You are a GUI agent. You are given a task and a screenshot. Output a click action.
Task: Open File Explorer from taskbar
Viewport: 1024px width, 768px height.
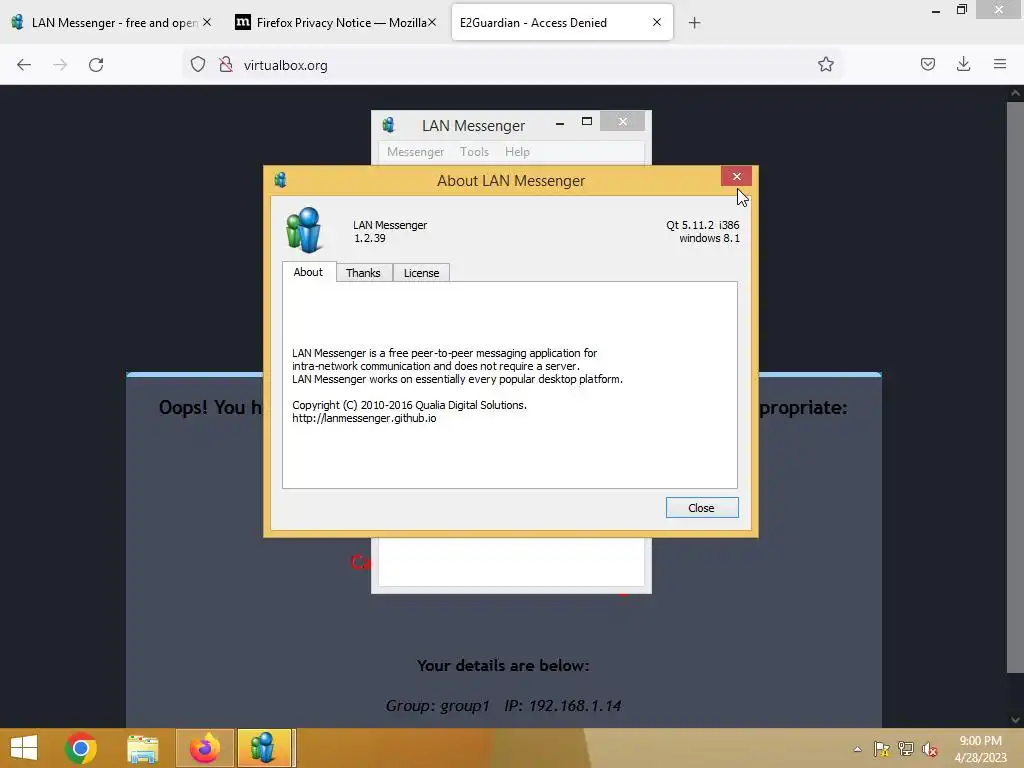point(142,748)
